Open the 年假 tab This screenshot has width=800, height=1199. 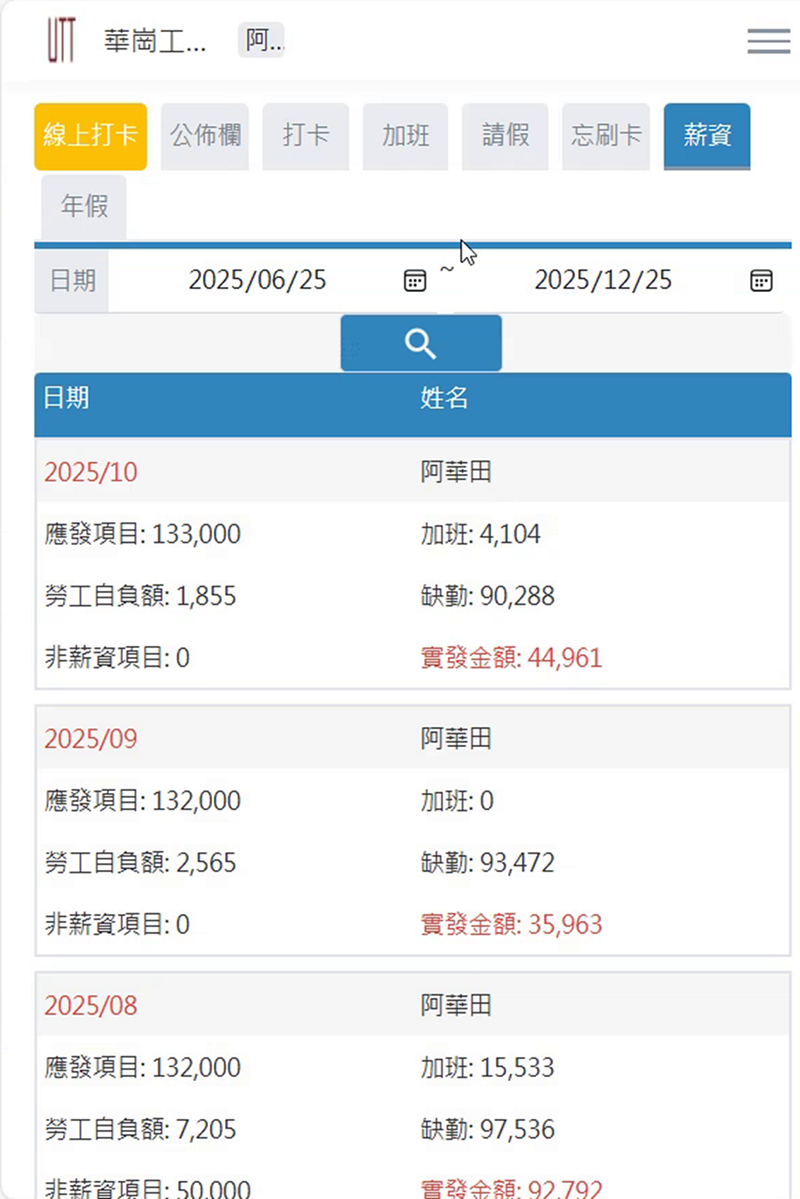(x=84, y=206)
